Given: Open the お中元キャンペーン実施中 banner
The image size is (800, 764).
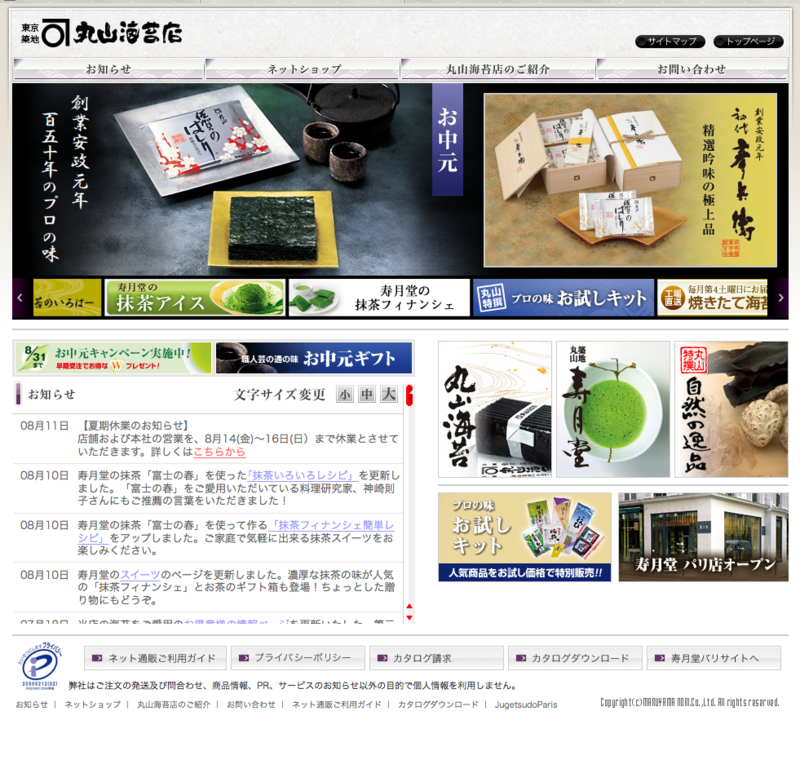Looking at the screenshot, I should click(112, 358).
